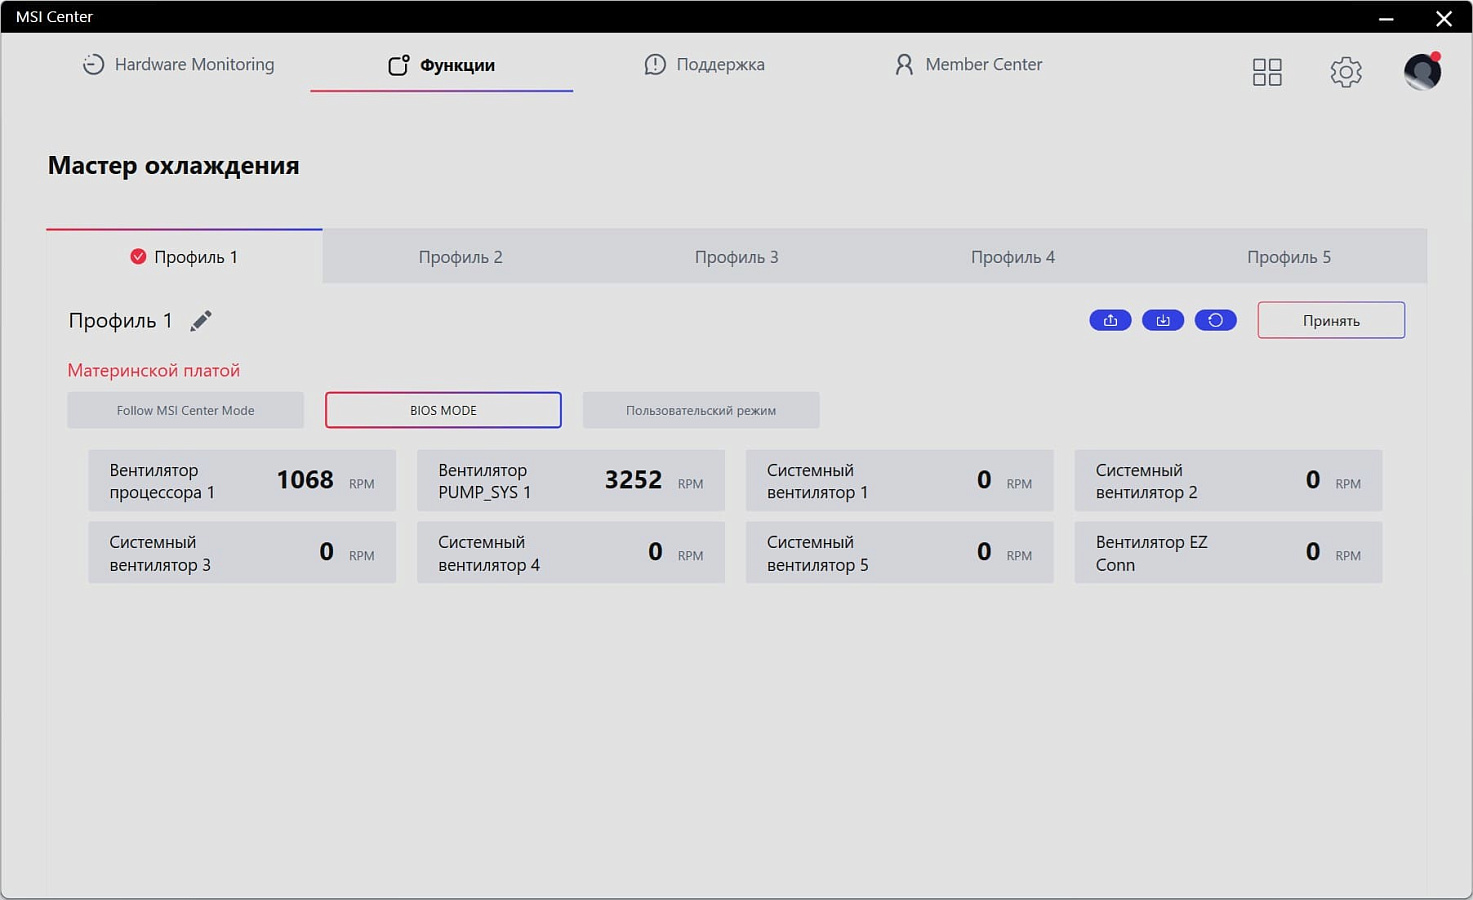The image size is (1473, 900).
Task: Open the settings gear icon
Action: [1346, 72]
